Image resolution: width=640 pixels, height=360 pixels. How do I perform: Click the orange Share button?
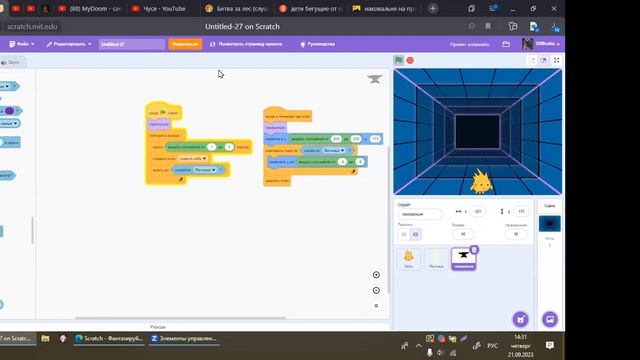click(185, 44)
